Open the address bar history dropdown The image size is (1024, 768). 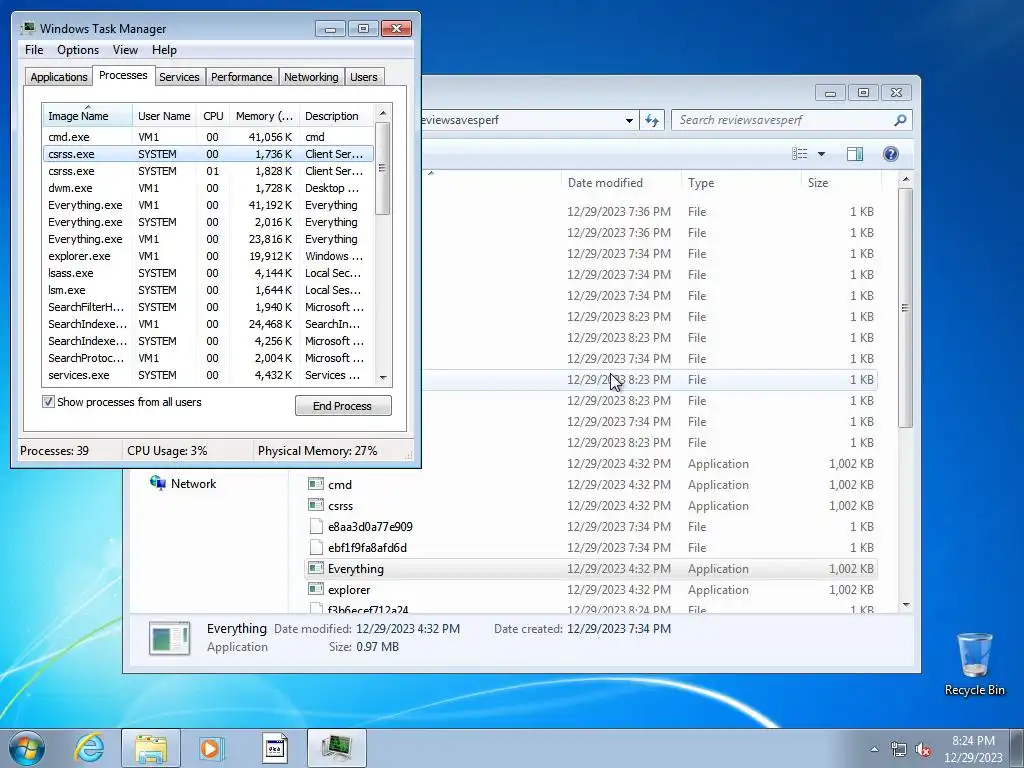click(629, 120)
